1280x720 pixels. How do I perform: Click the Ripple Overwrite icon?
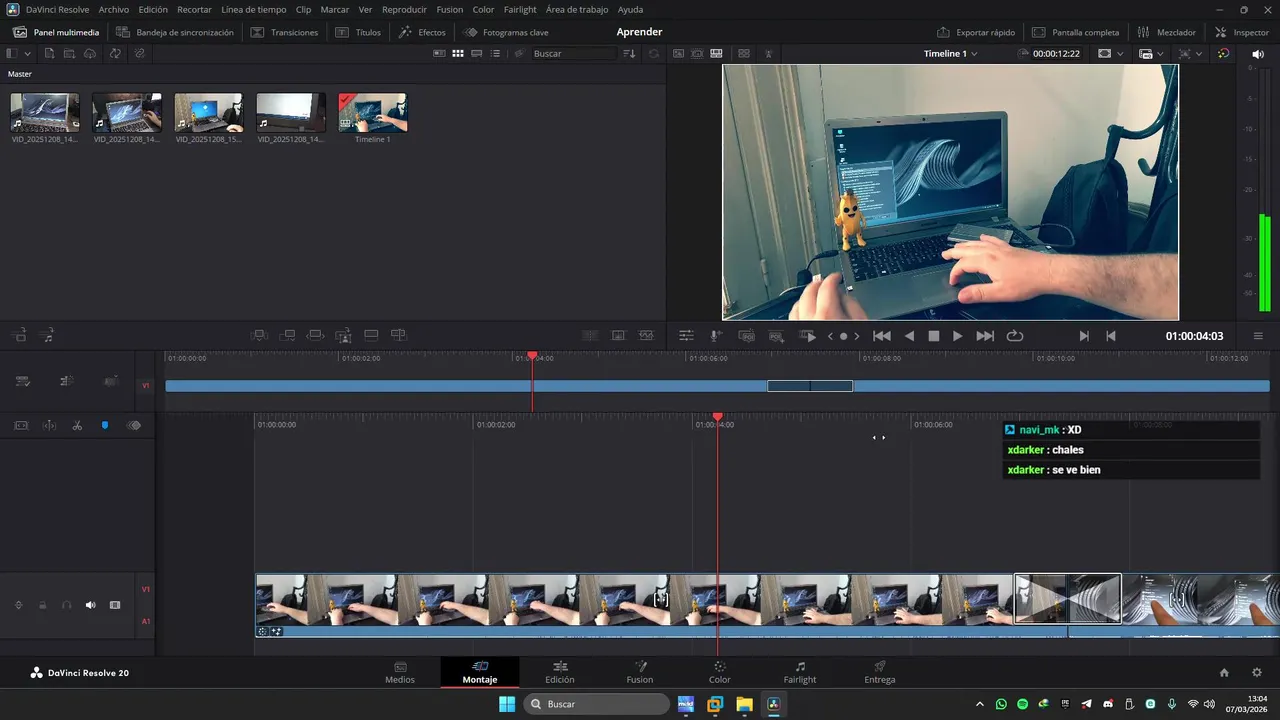[x=315, y=335]
